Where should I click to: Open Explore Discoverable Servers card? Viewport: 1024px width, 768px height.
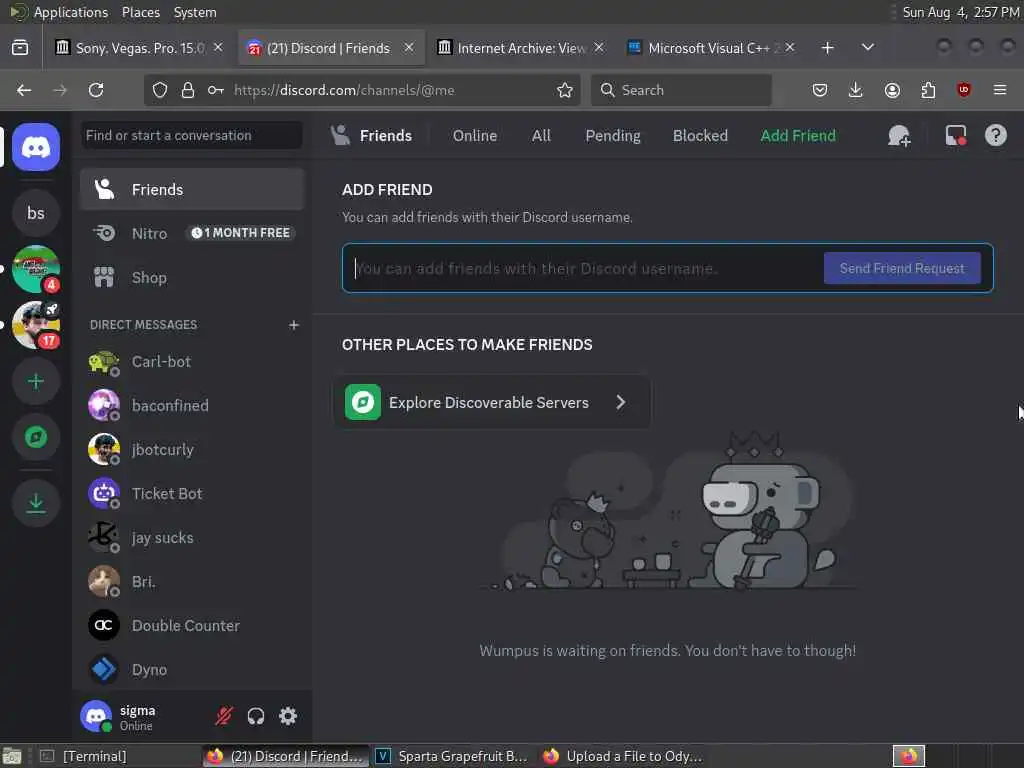[492, 402]
